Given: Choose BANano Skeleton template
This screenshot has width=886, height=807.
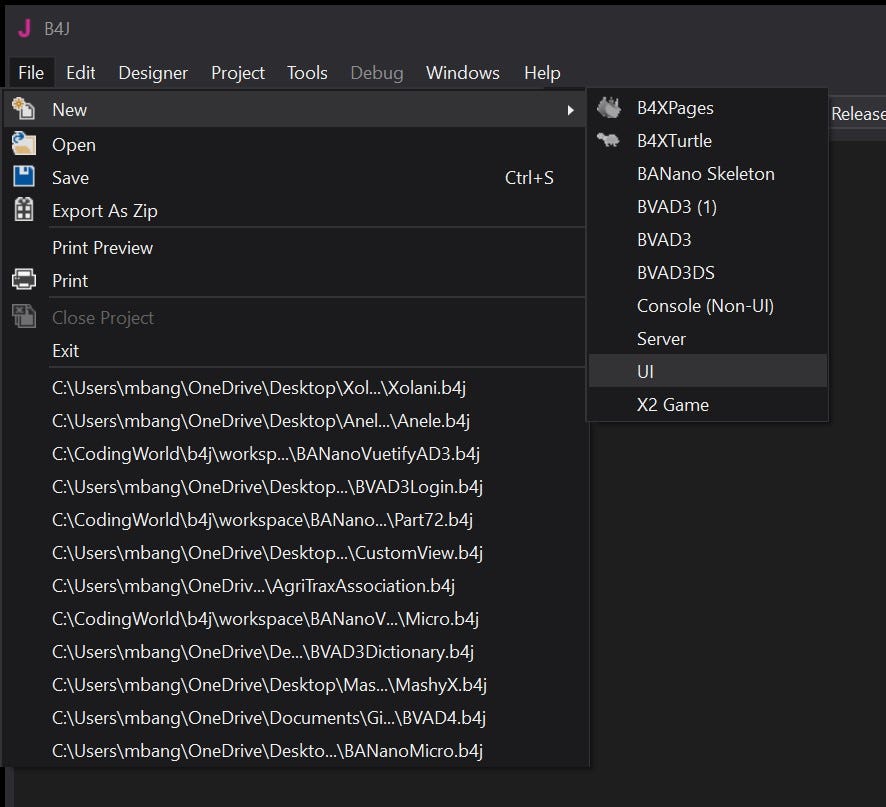Looking at the screenshot, I should (x=705, y=173).
